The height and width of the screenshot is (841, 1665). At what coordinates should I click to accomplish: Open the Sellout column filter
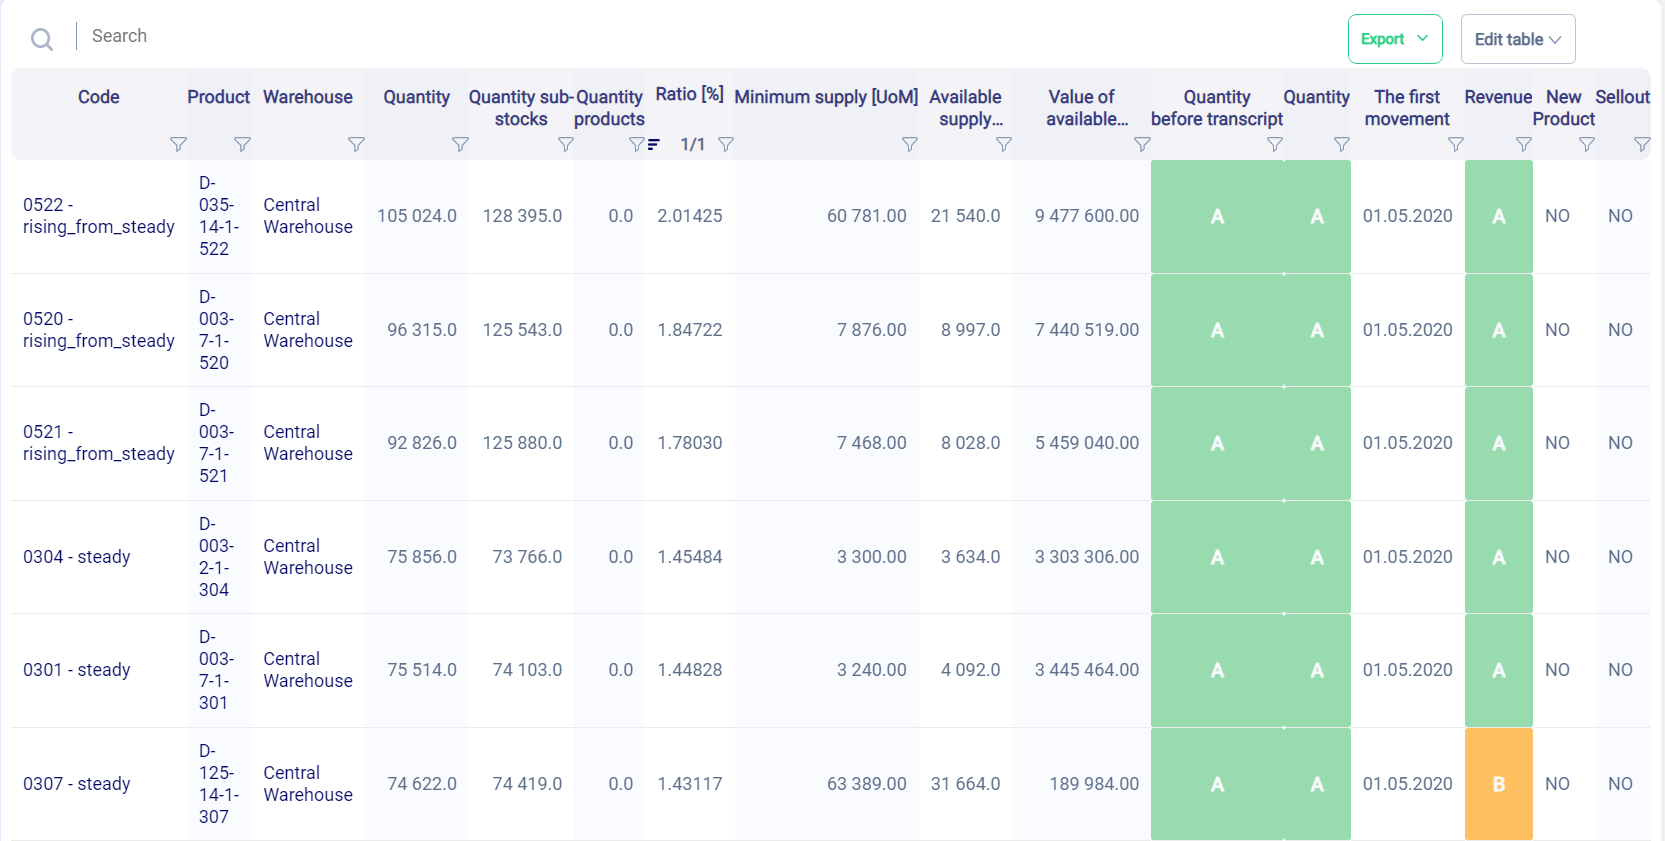tap(1641, 145)
